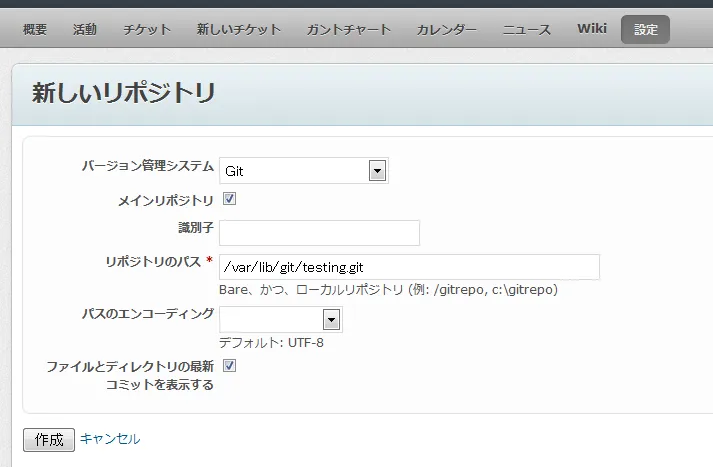Go to the チケット tab
The height and width of the screenshot is (467, 713).
[147, 30]
